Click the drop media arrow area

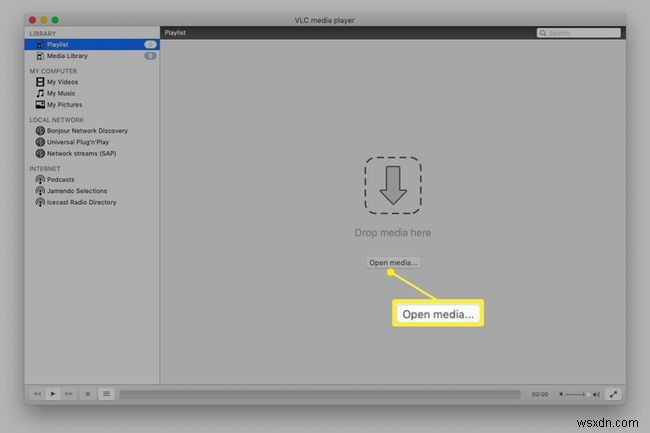point(393,185)
